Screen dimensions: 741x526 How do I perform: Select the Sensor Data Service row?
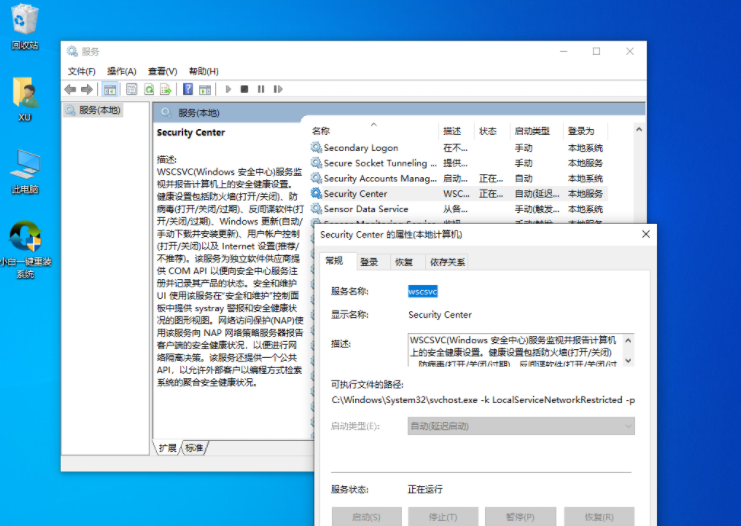coord(365,209)
